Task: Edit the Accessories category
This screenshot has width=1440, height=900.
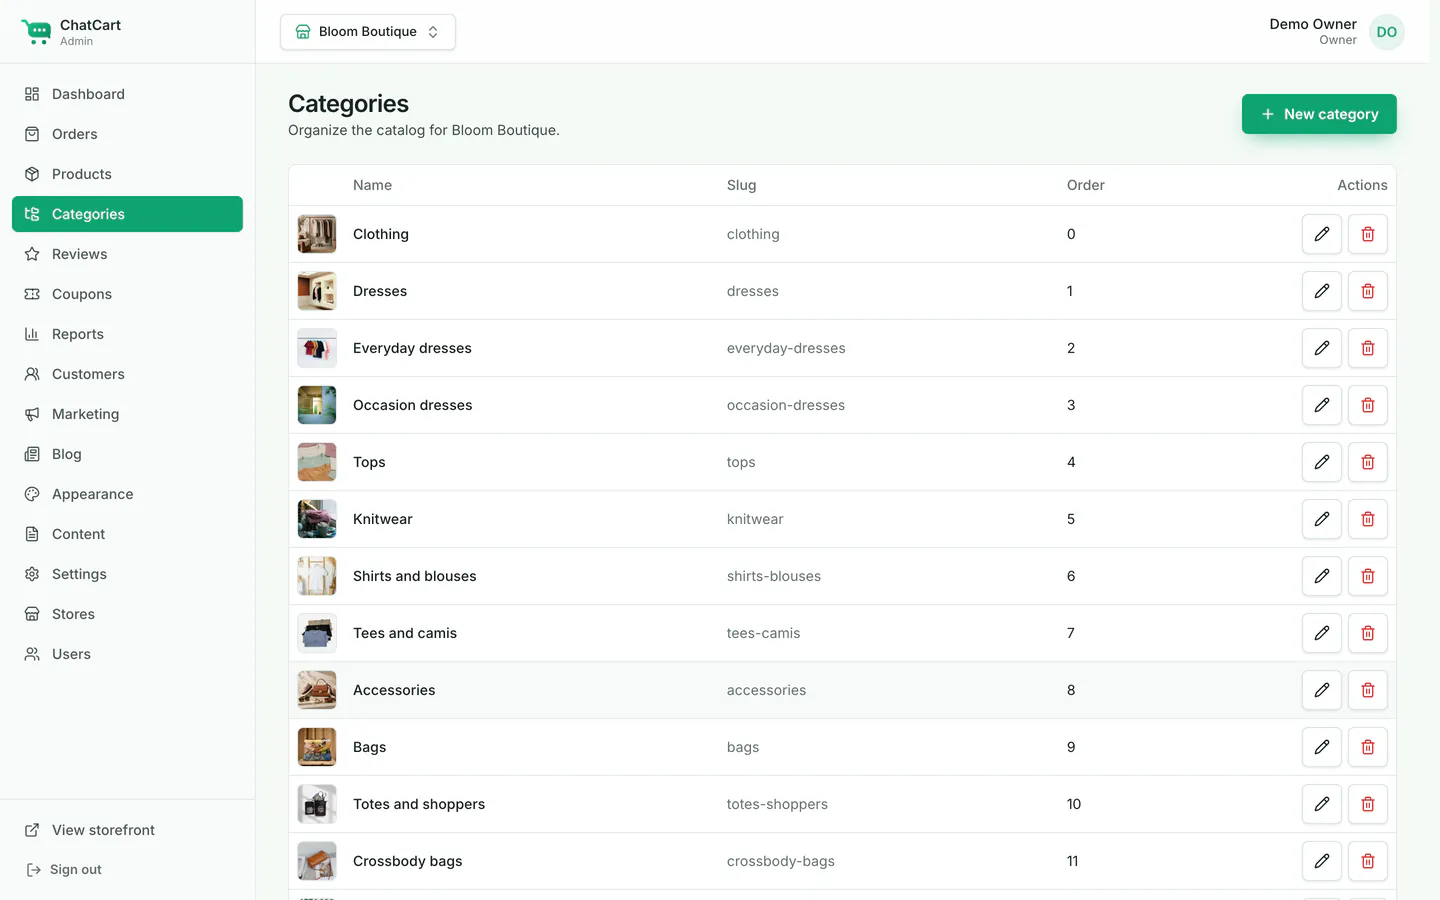Action: 1321,690
